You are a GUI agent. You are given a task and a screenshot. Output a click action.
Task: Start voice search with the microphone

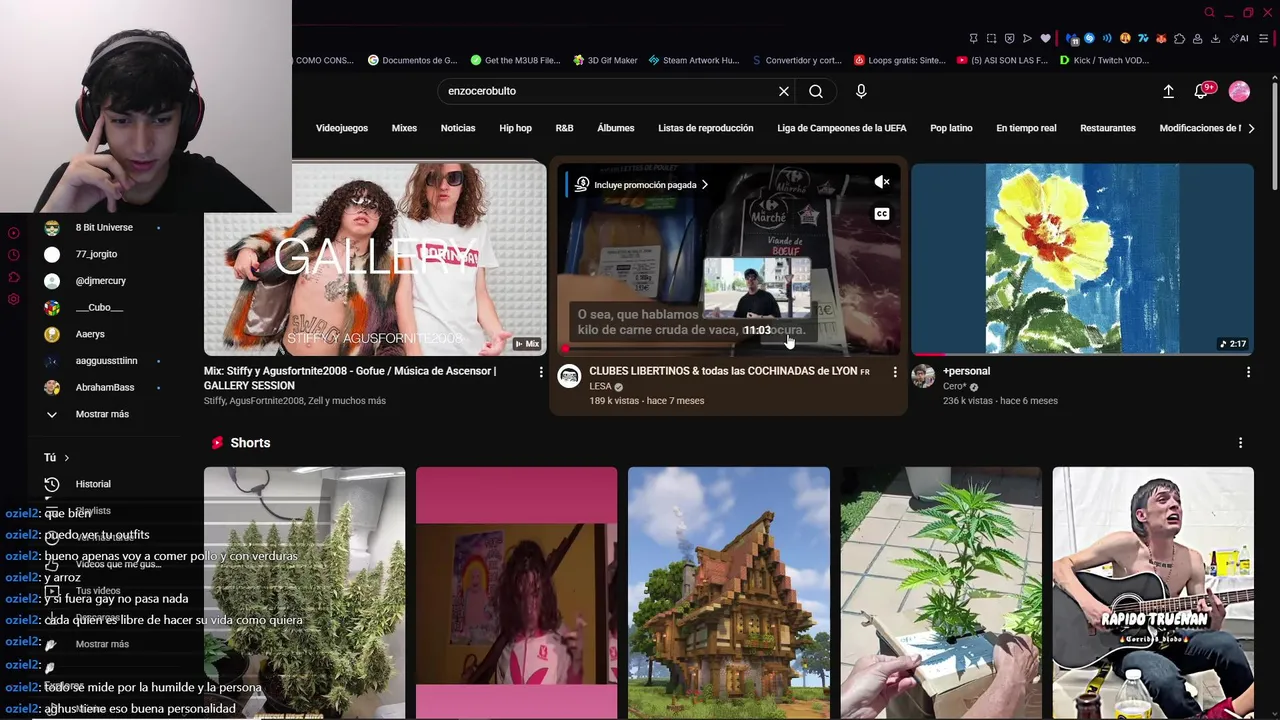(x=861, y=91)
